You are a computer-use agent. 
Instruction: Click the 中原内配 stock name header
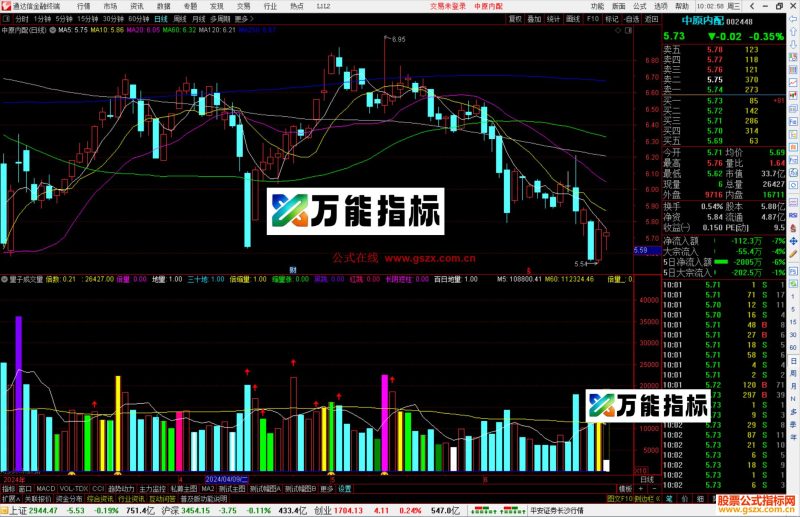coord(703,21)
